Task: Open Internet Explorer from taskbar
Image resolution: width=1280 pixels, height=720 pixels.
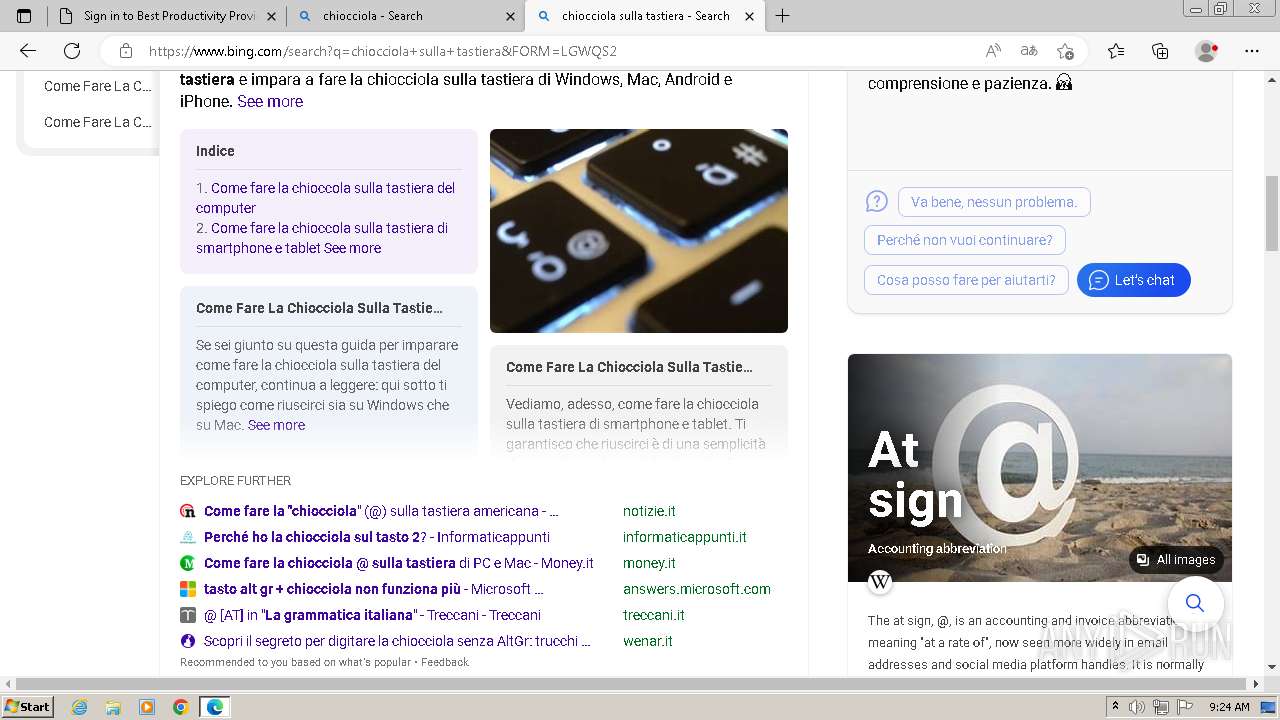Action: click(x=80, y=707)
